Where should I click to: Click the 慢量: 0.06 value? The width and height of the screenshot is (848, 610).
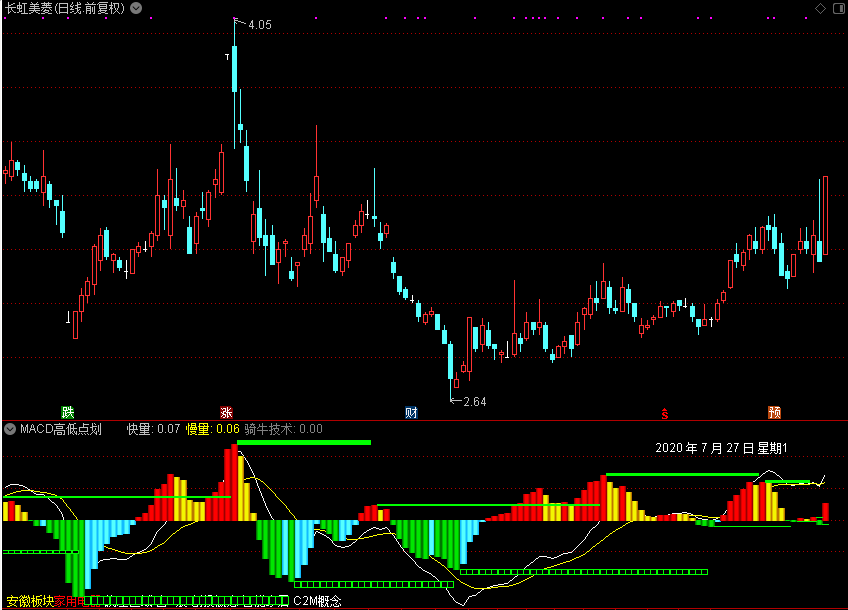[213, 429]
